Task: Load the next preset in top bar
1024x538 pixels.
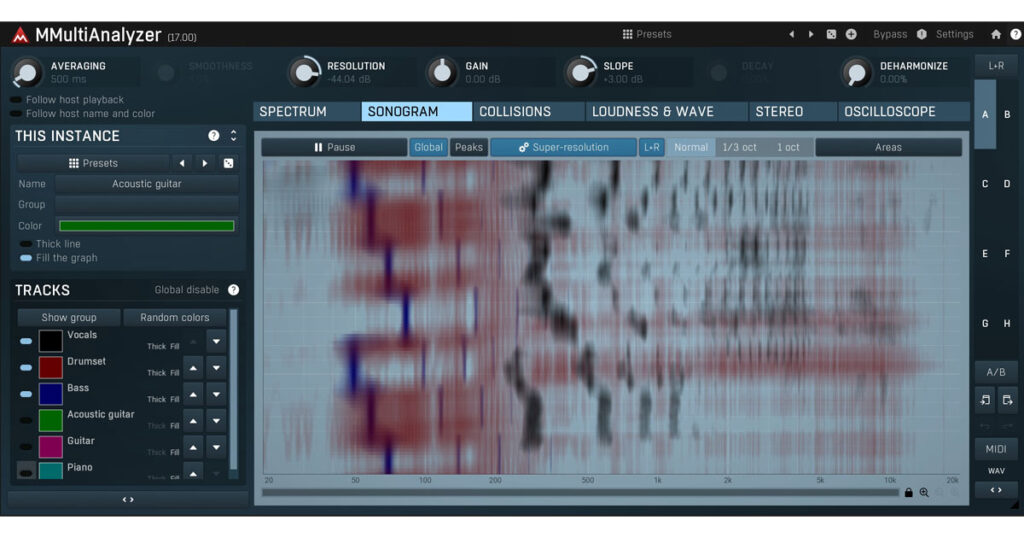Action: tap(811, 34)
